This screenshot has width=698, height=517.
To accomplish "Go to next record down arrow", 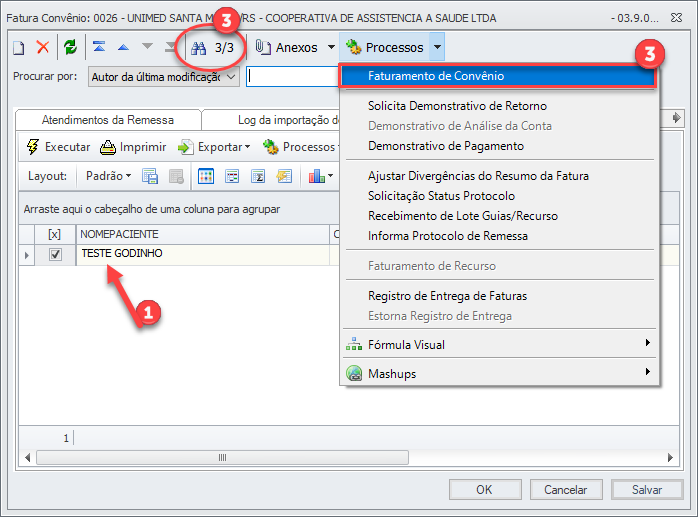I will 147,46.
